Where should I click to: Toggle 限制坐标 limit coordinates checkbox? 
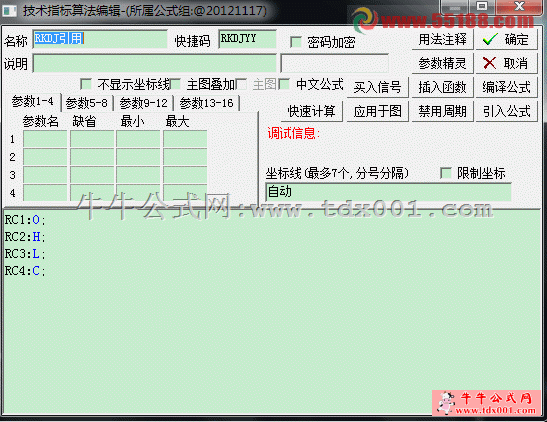[446, 173]
